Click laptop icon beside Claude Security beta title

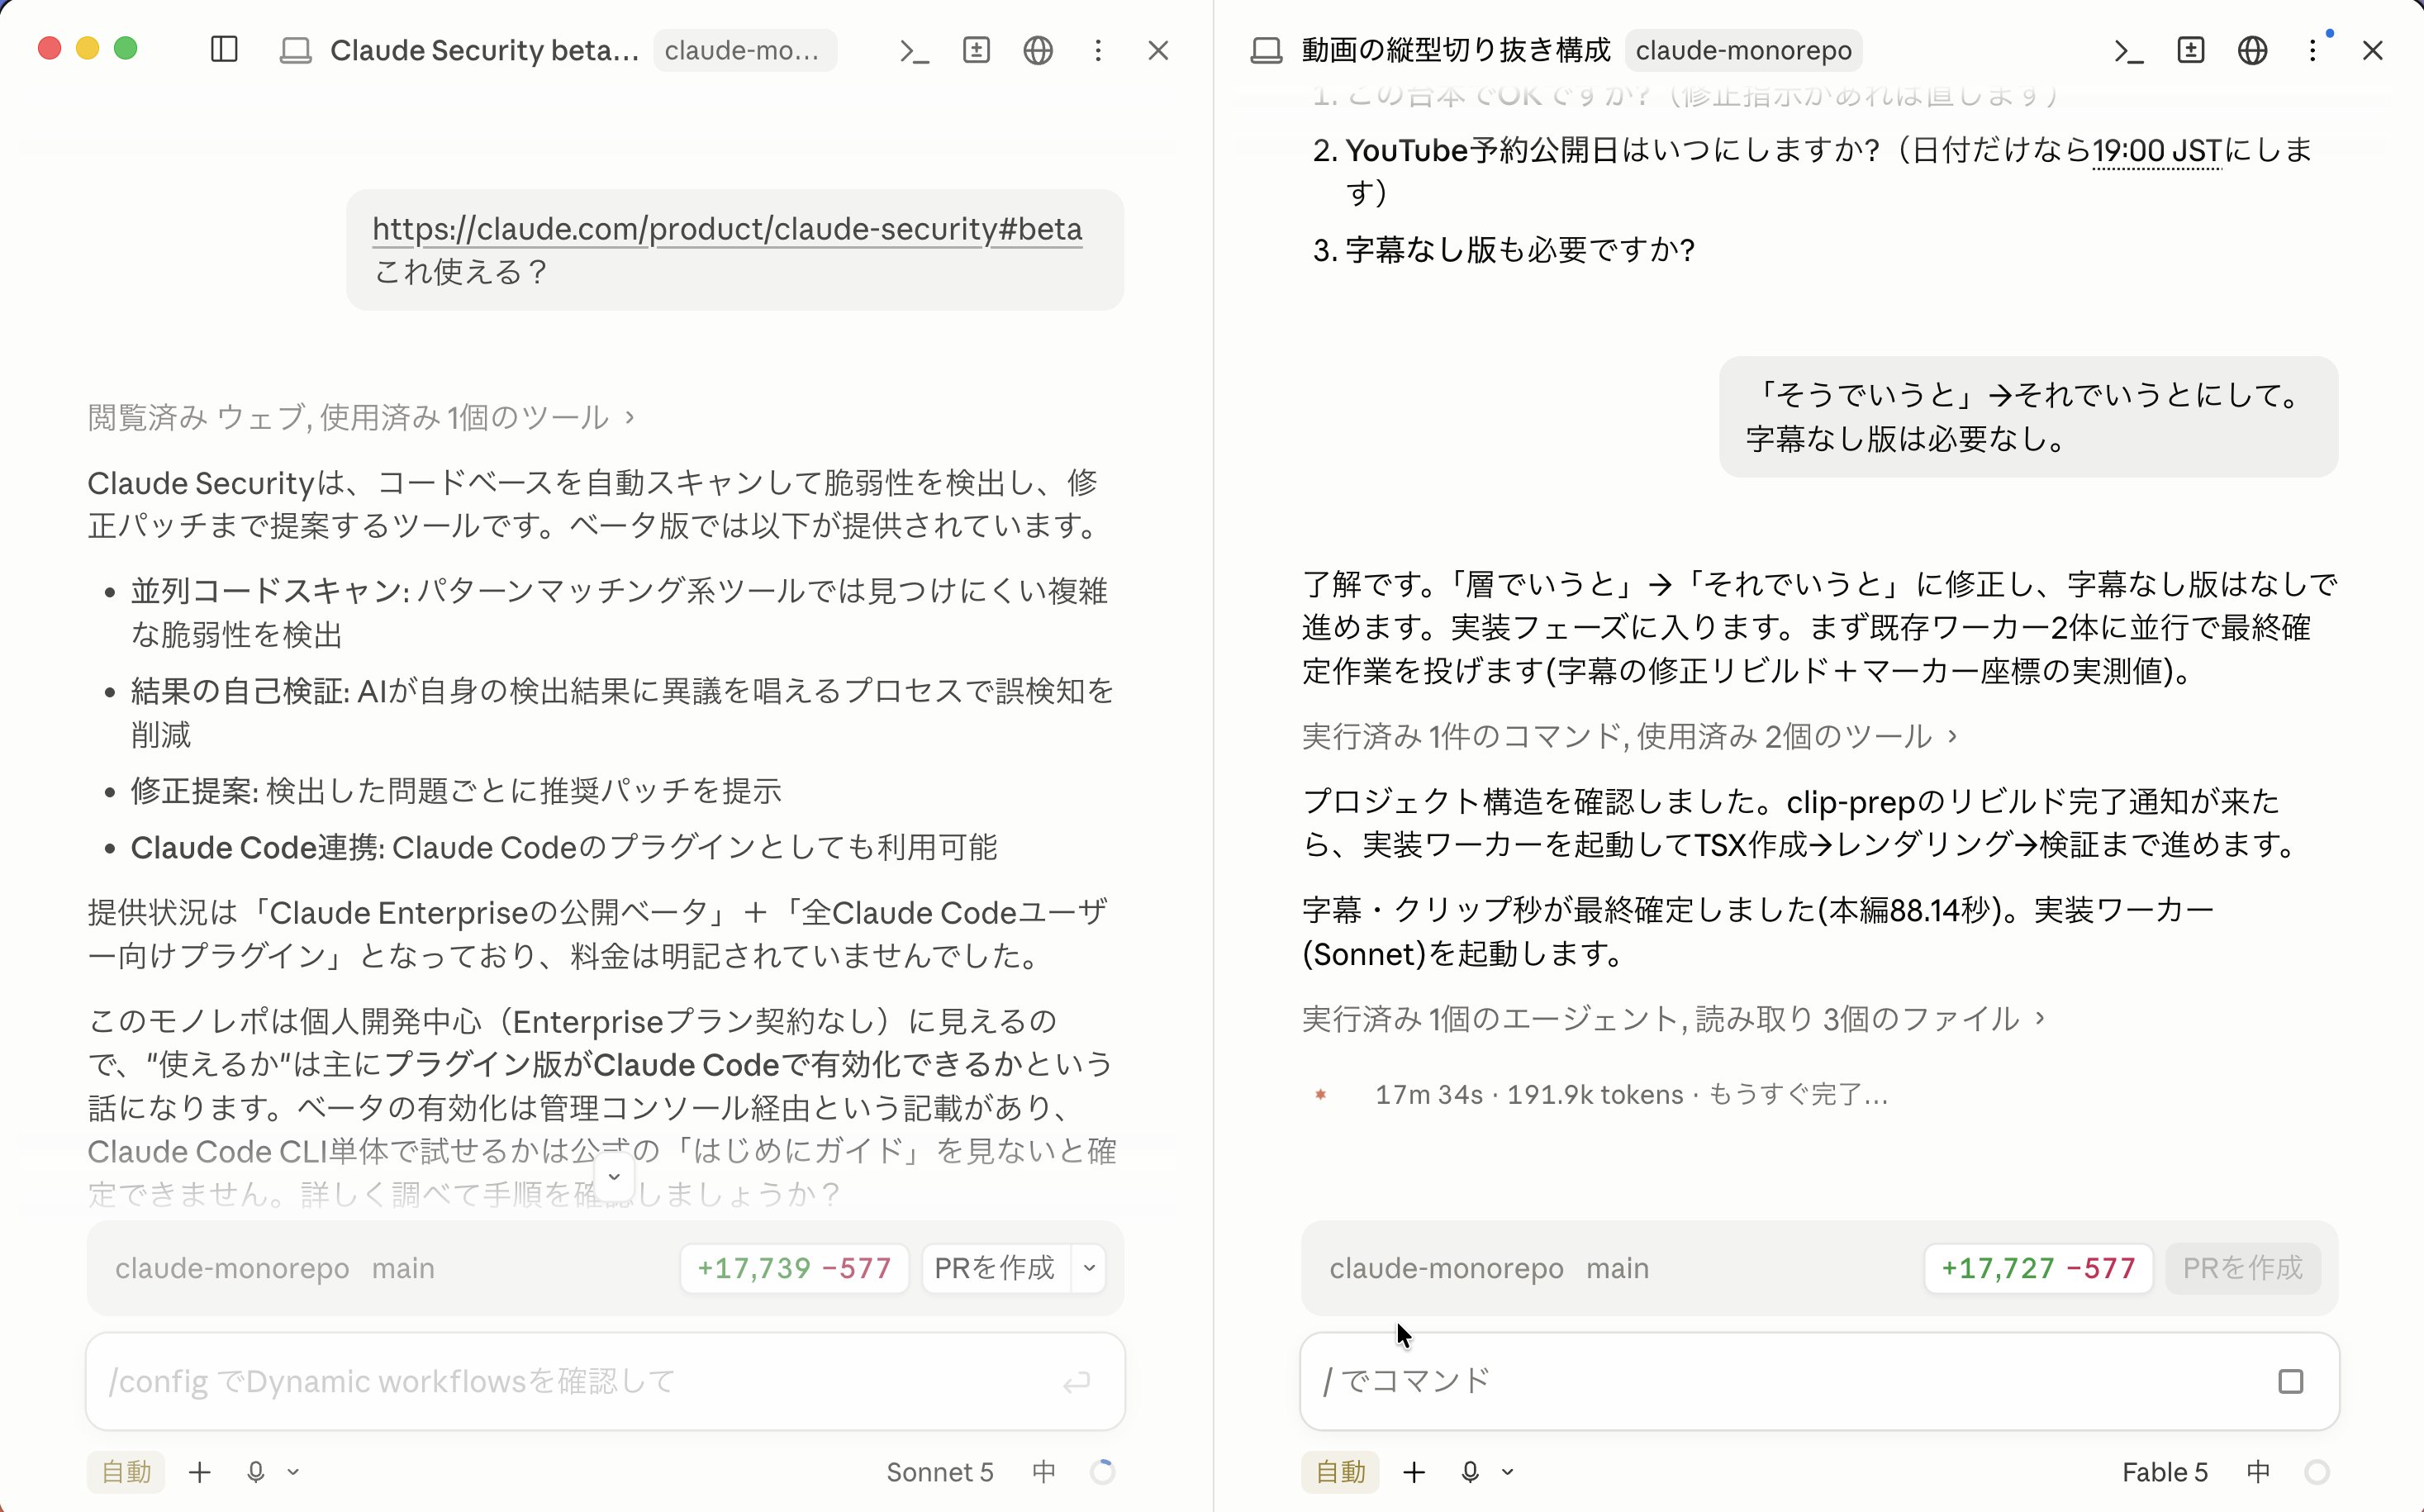tap(295, 50)
